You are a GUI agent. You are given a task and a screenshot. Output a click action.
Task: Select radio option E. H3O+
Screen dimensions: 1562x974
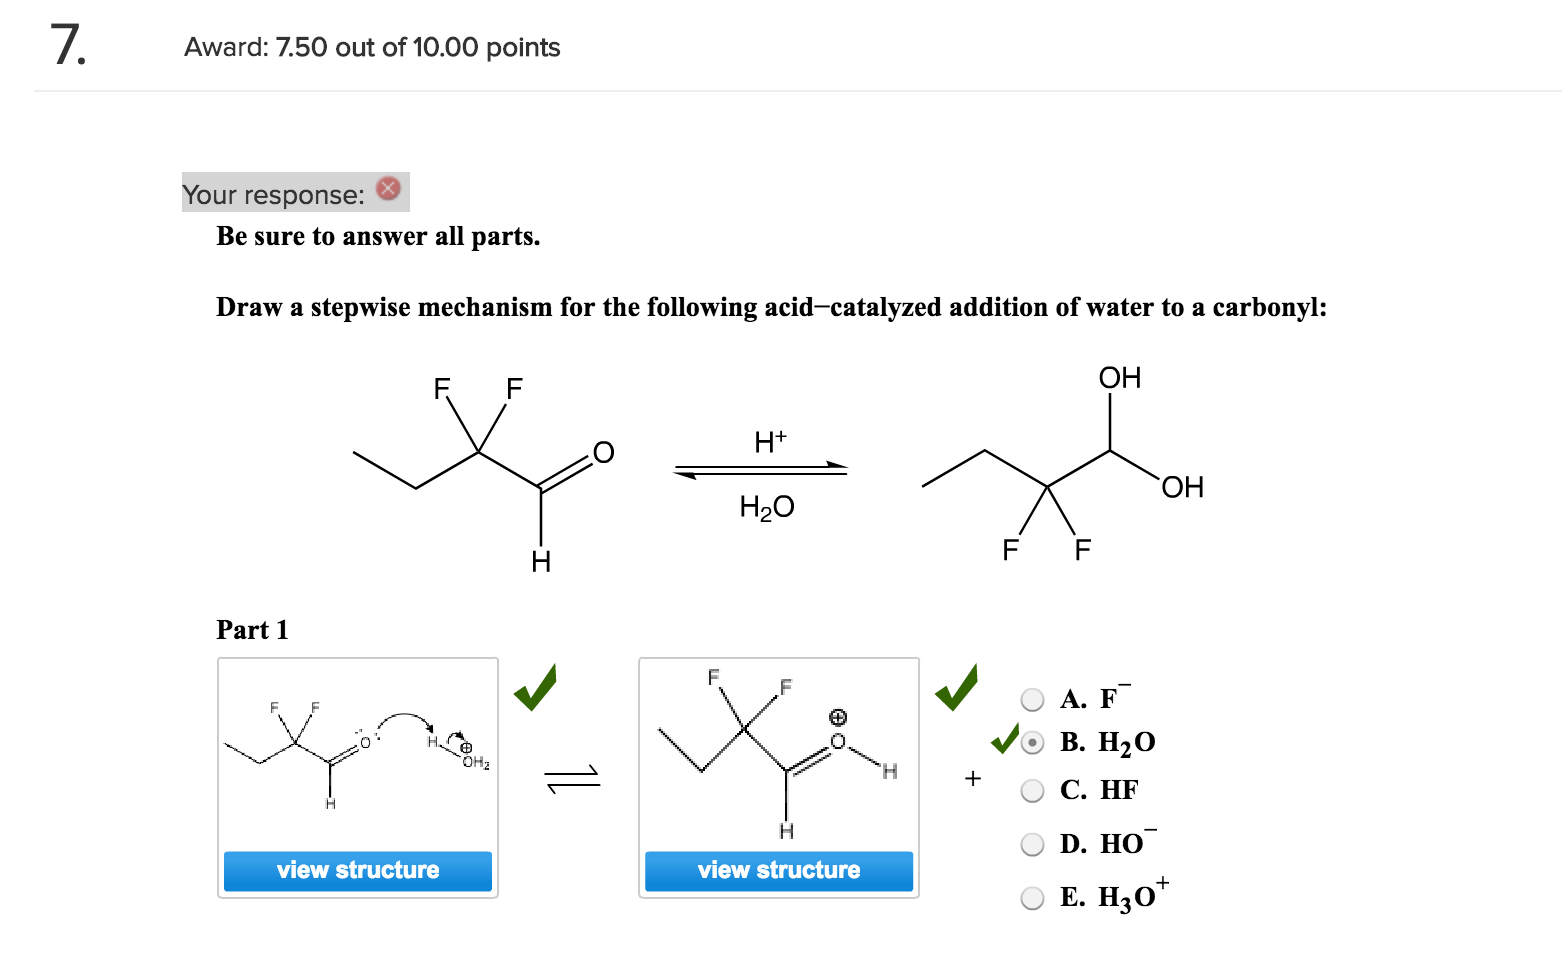(1032, 898)
